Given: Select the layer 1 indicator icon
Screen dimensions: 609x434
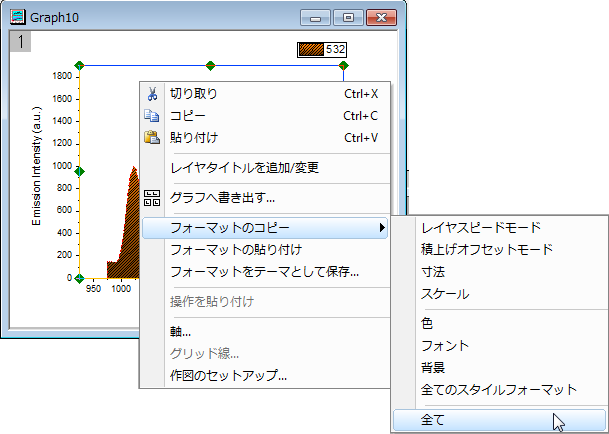Looking at the screenshot, I should [x=20, y=41].
